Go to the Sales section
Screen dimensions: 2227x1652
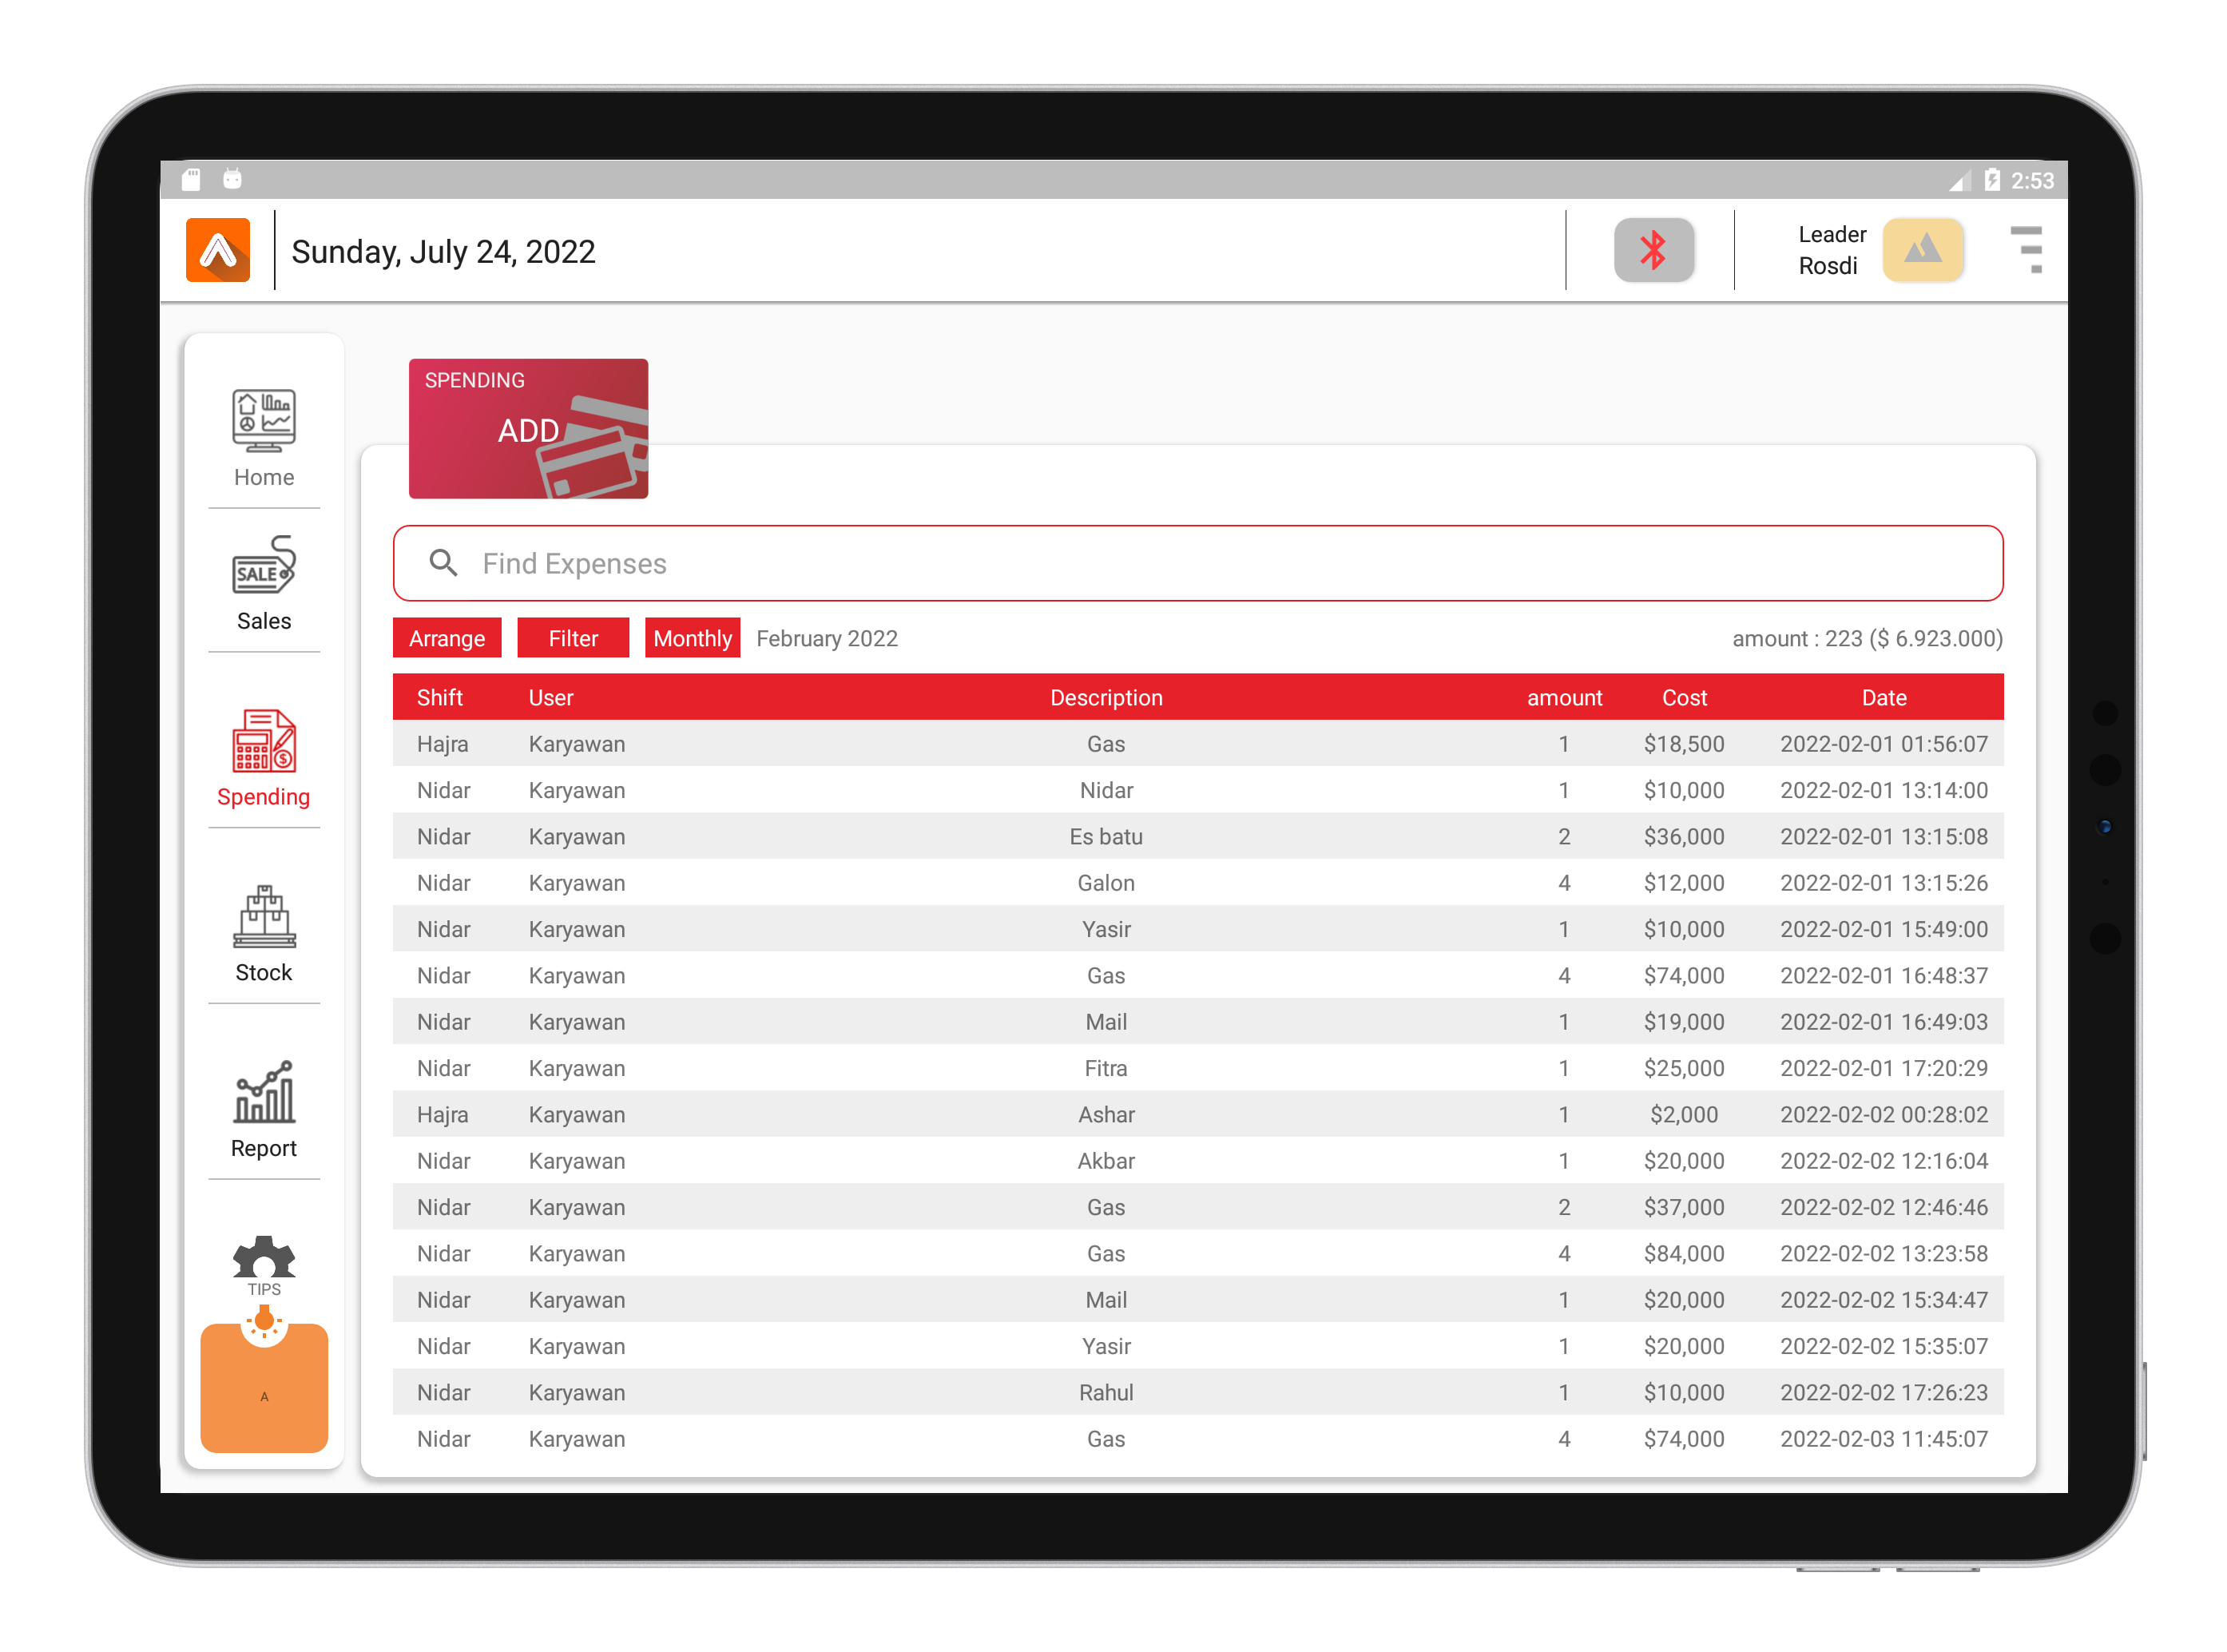pyautogui.click(x=263, y=566)
